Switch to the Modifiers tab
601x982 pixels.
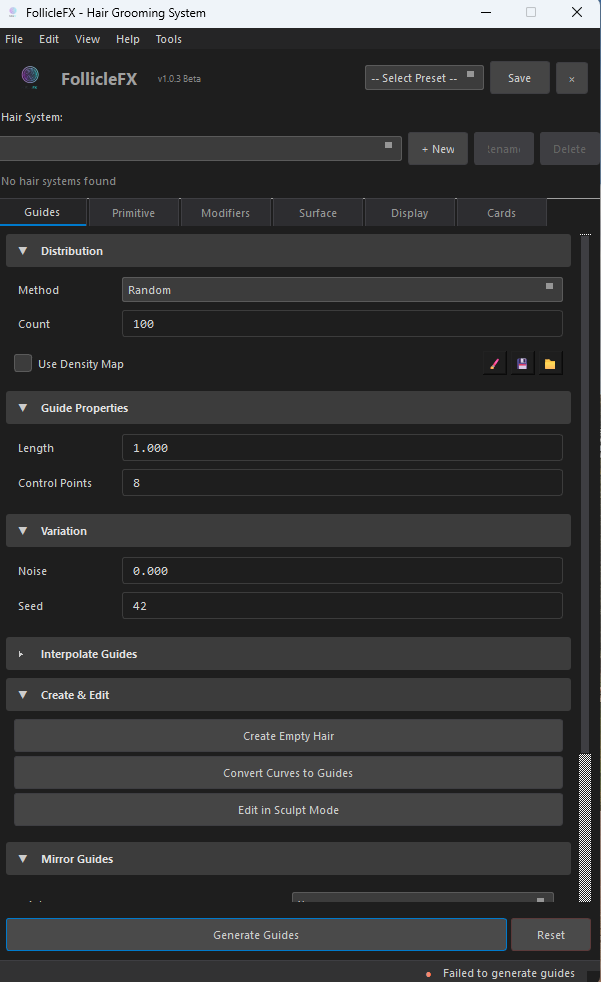pos(225,213)
